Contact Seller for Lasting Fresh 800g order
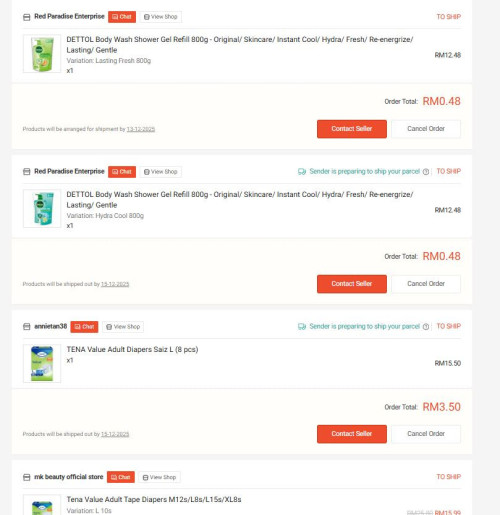The image size is (500, 515). [x=352, y=129]
